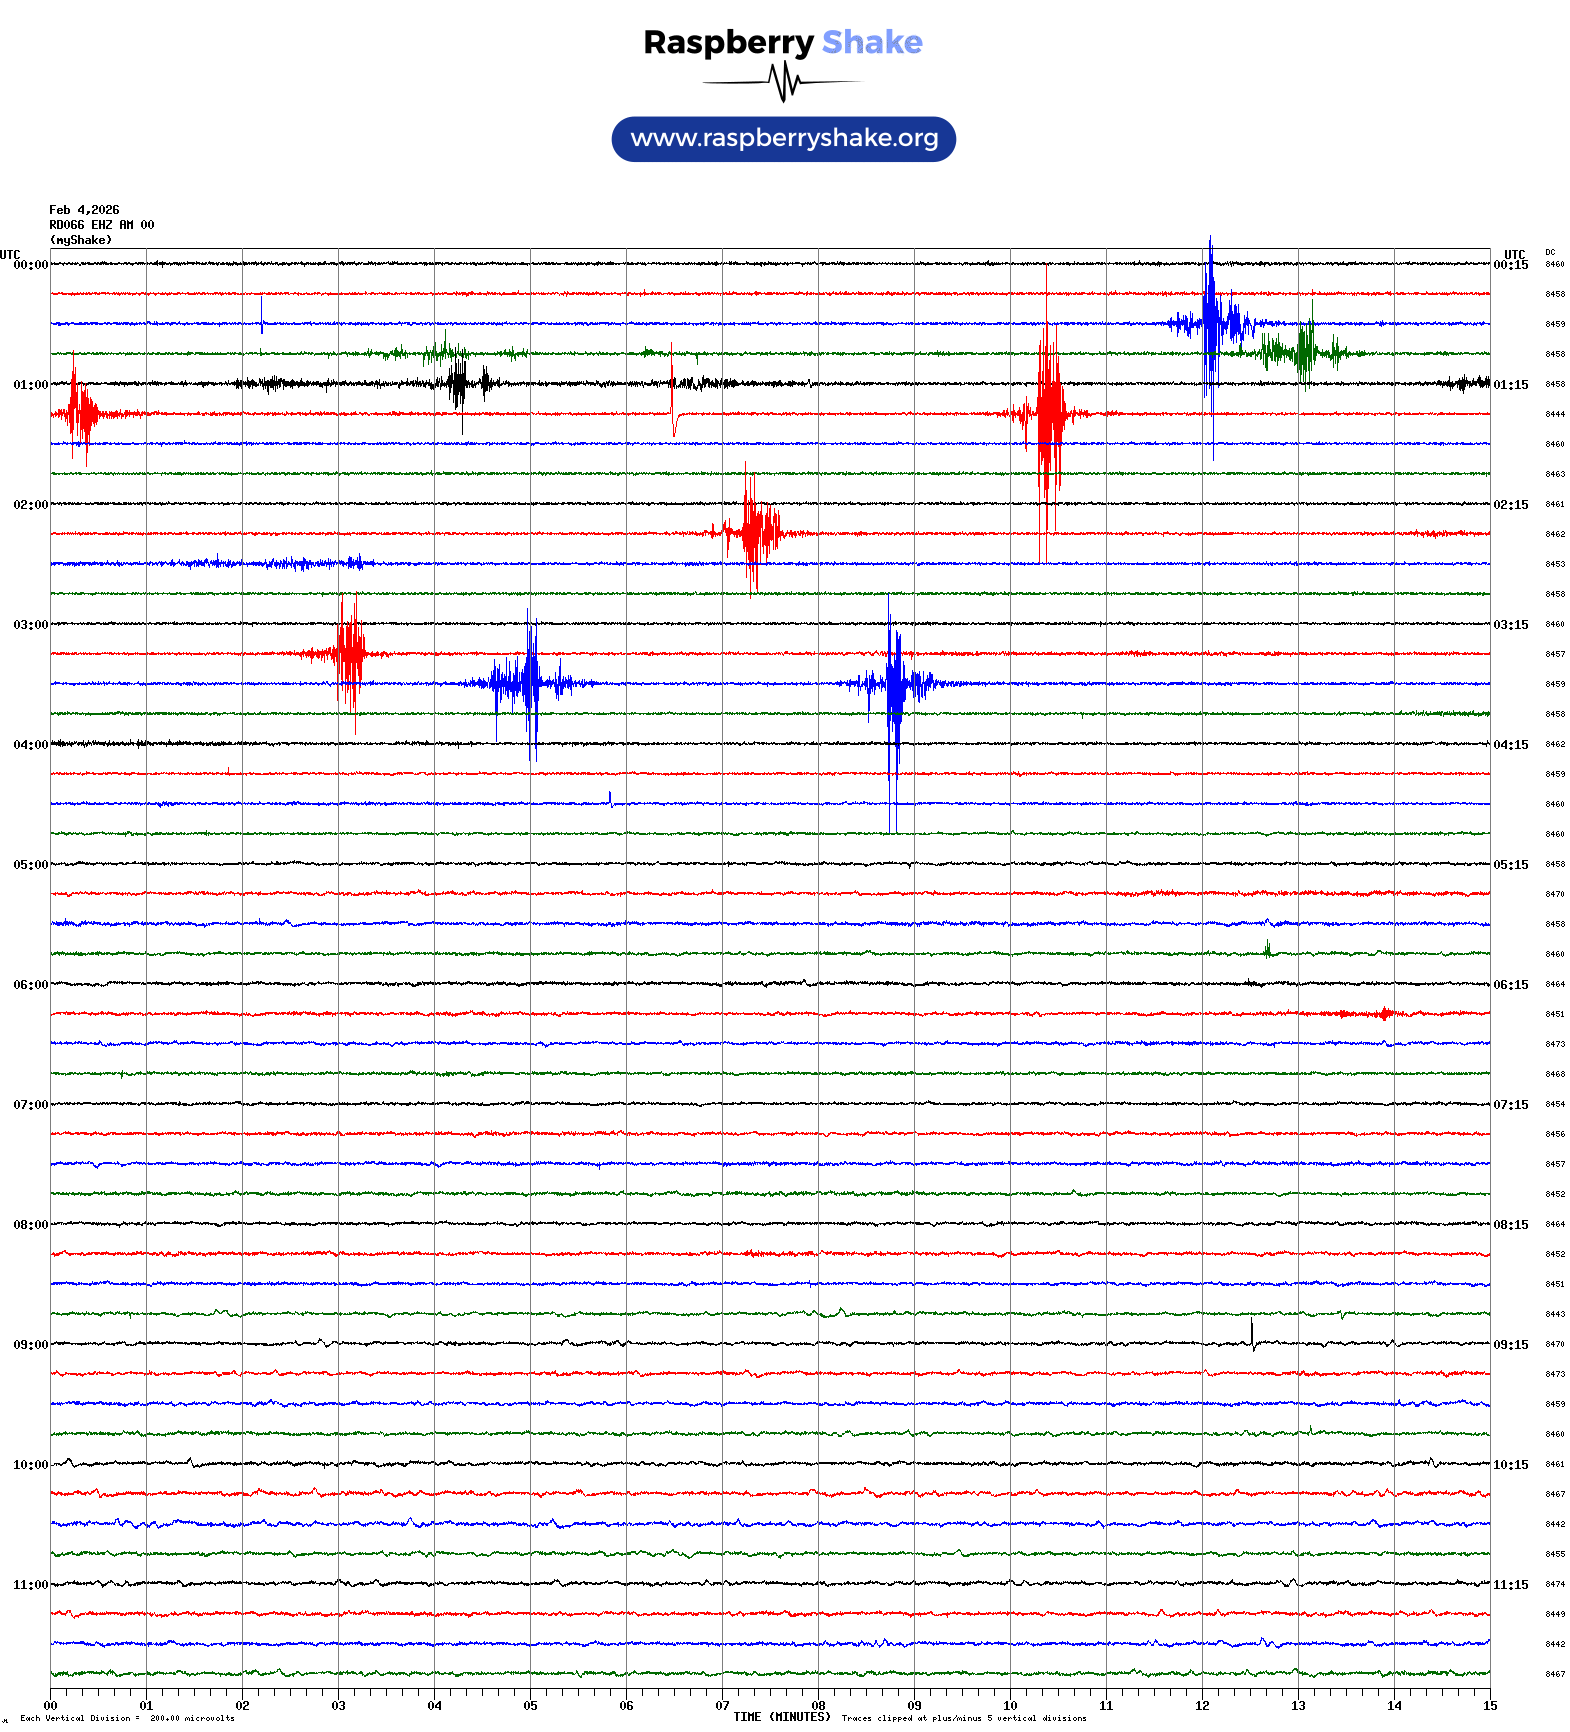
Task: Click the large blue burst near minute 12
Action: pyautogui.click(x=1211, y=324)
